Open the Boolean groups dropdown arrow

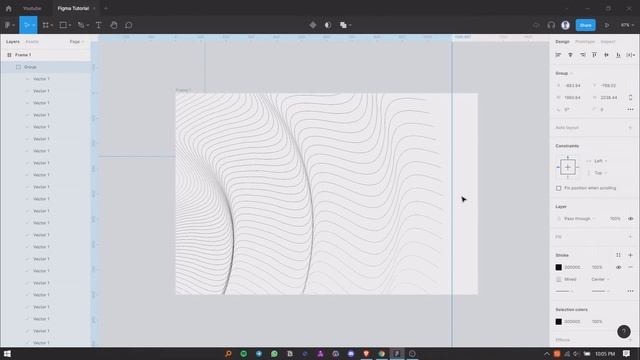click(350, 25)
